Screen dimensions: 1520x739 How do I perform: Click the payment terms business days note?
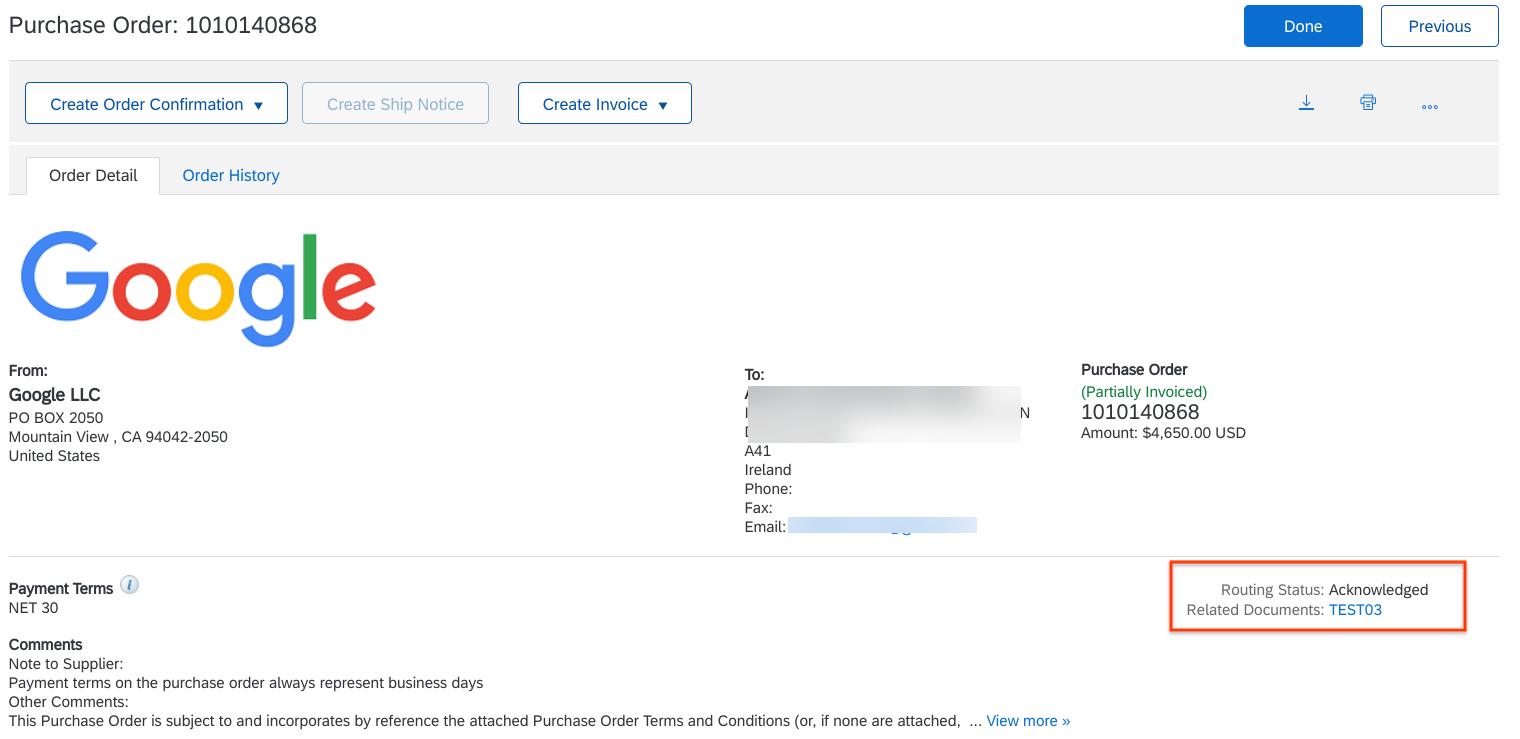[x=246, y=682]
